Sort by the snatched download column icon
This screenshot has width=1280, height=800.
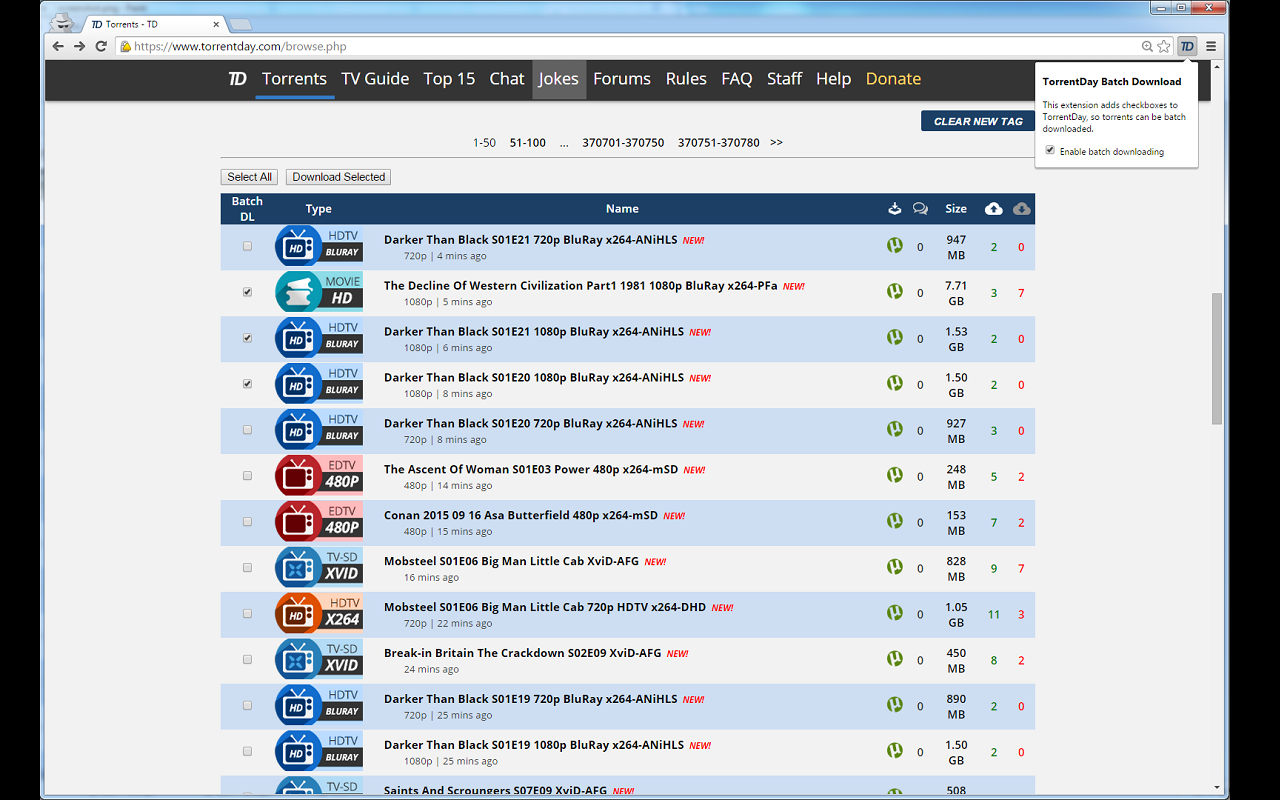[x=895, y=208]
